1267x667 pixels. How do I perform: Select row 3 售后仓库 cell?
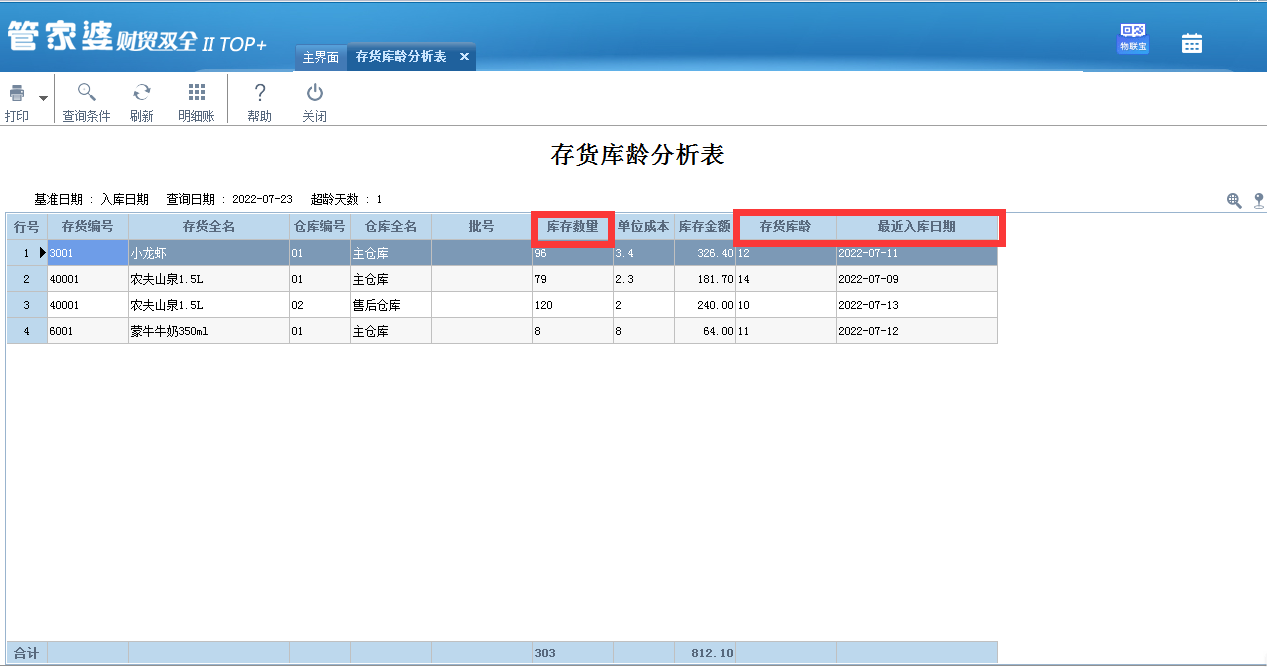point(390,305)
